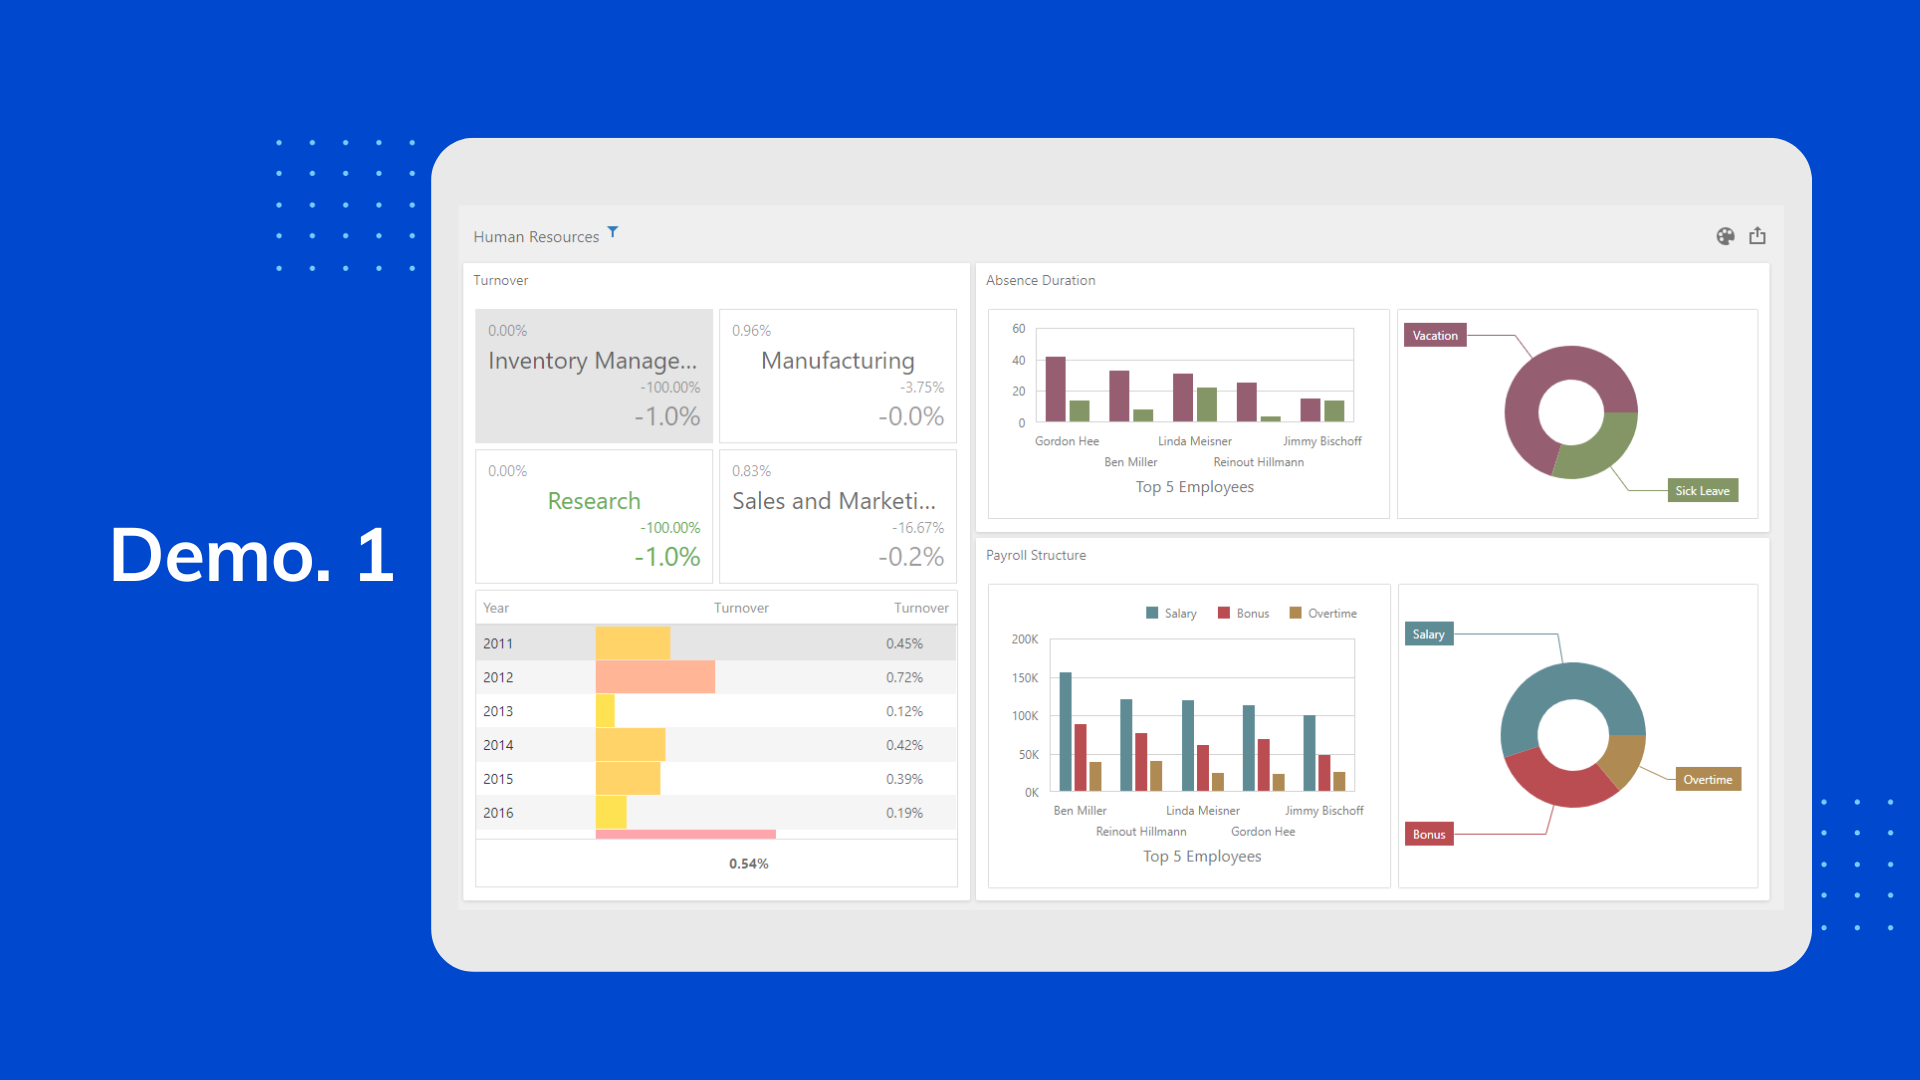The height and width of the screenshot is (1080, 1920).
Task: Click the Vacation pie chart label
Action: click(x=1434, y=335)
